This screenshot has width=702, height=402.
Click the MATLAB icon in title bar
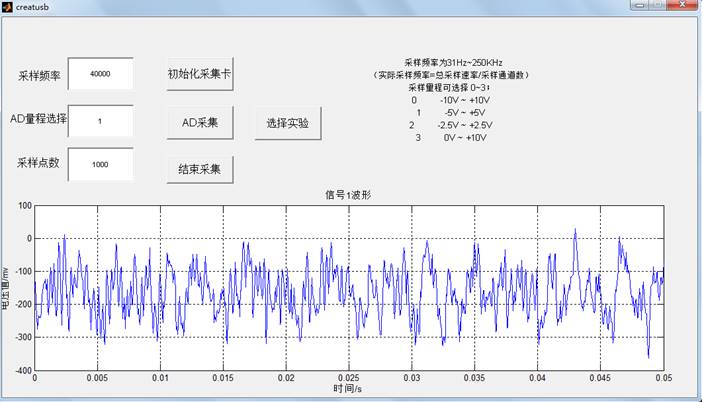[x=7, y=6]
